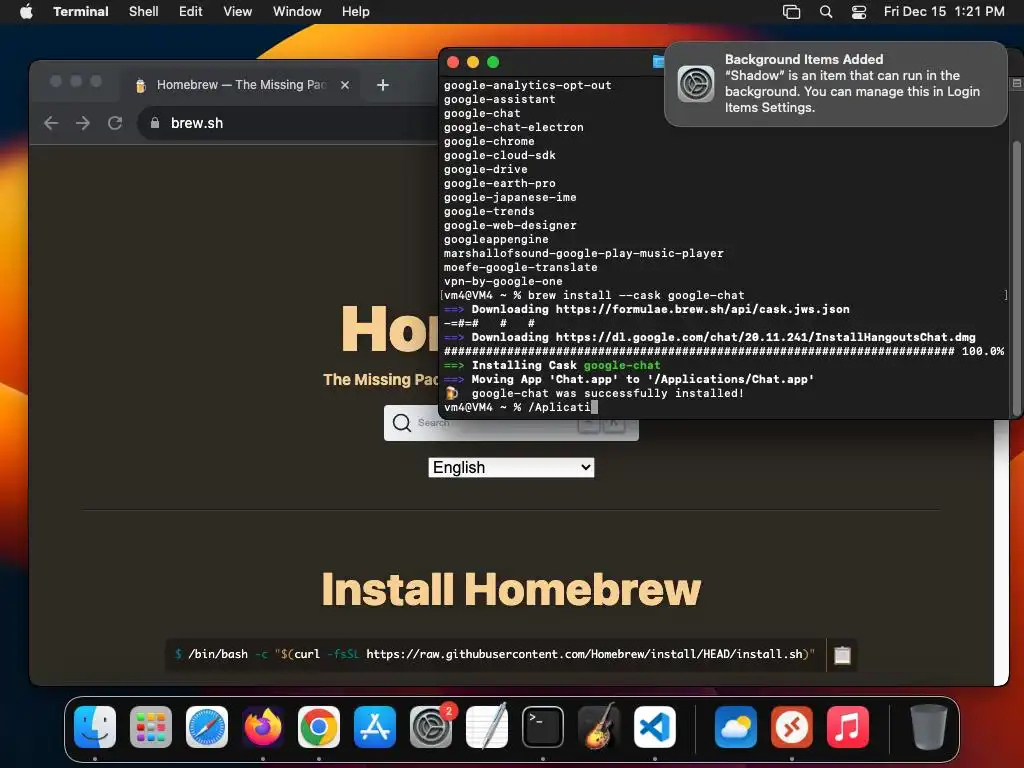This screenshot has width=1024, height=768.
Task: Click the Terminal prompt line '/Aplicati'
Action: click(520, 408)
